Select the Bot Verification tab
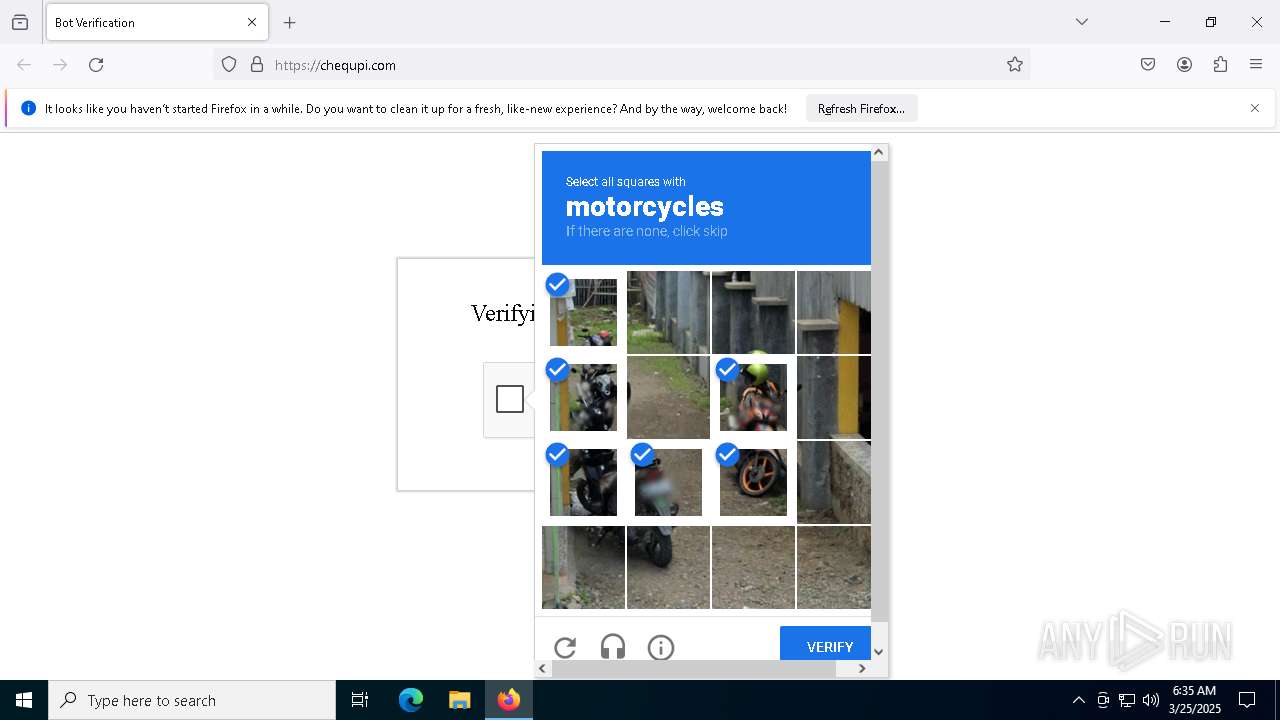The height and width of the screenshot is (720, 1280). [157, 22]
